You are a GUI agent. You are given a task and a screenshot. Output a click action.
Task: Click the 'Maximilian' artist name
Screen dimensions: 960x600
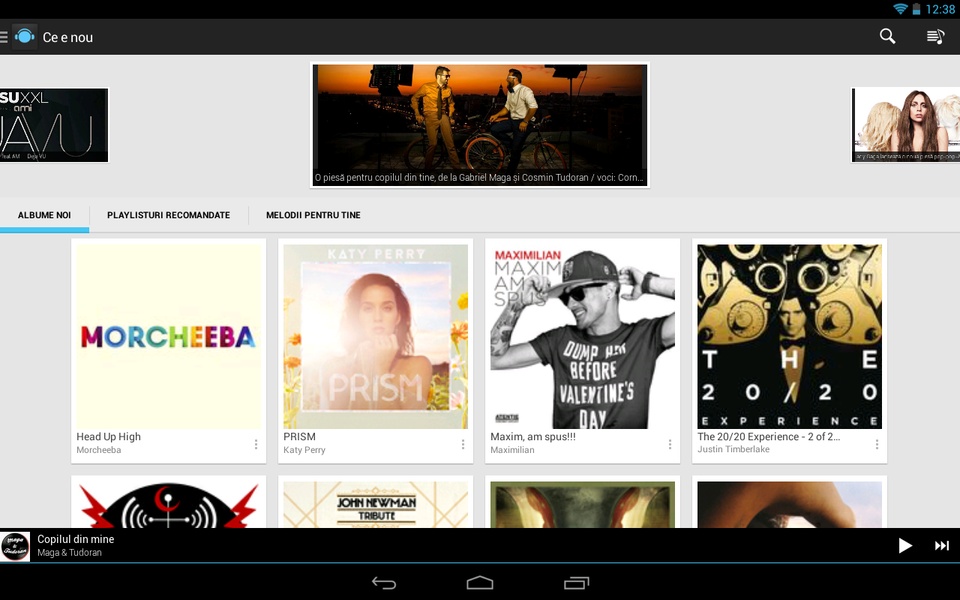512,450
